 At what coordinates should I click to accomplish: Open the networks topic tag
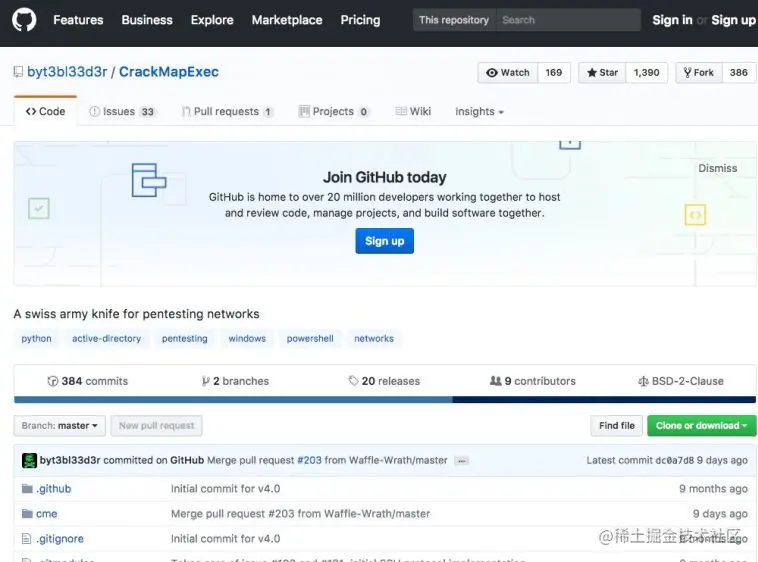(x=374, y=338)
